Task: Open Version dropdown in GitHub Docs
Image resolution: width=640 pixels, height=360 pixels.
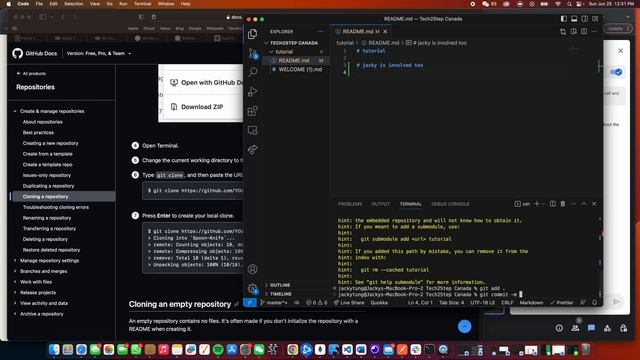Action: (99, 53)
